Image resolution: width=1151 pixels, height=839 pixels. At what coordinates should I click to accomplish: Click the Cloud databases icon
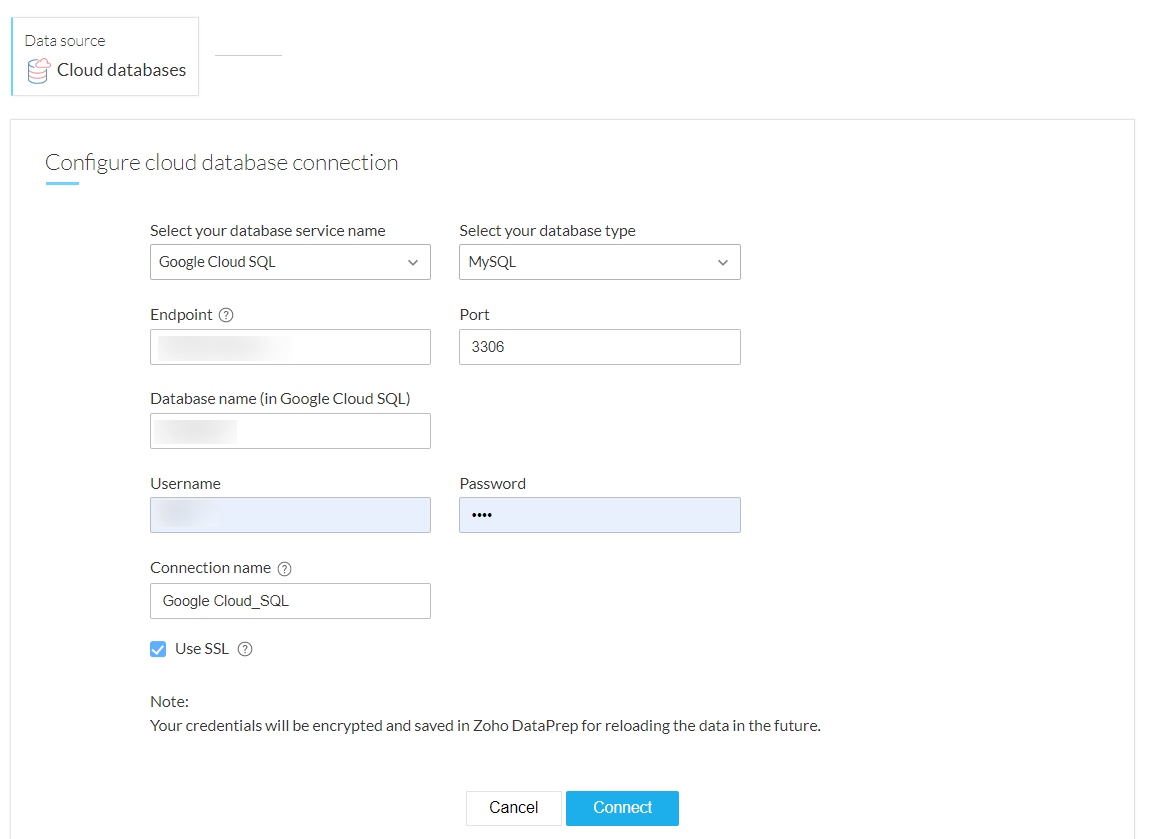point(38,71)
